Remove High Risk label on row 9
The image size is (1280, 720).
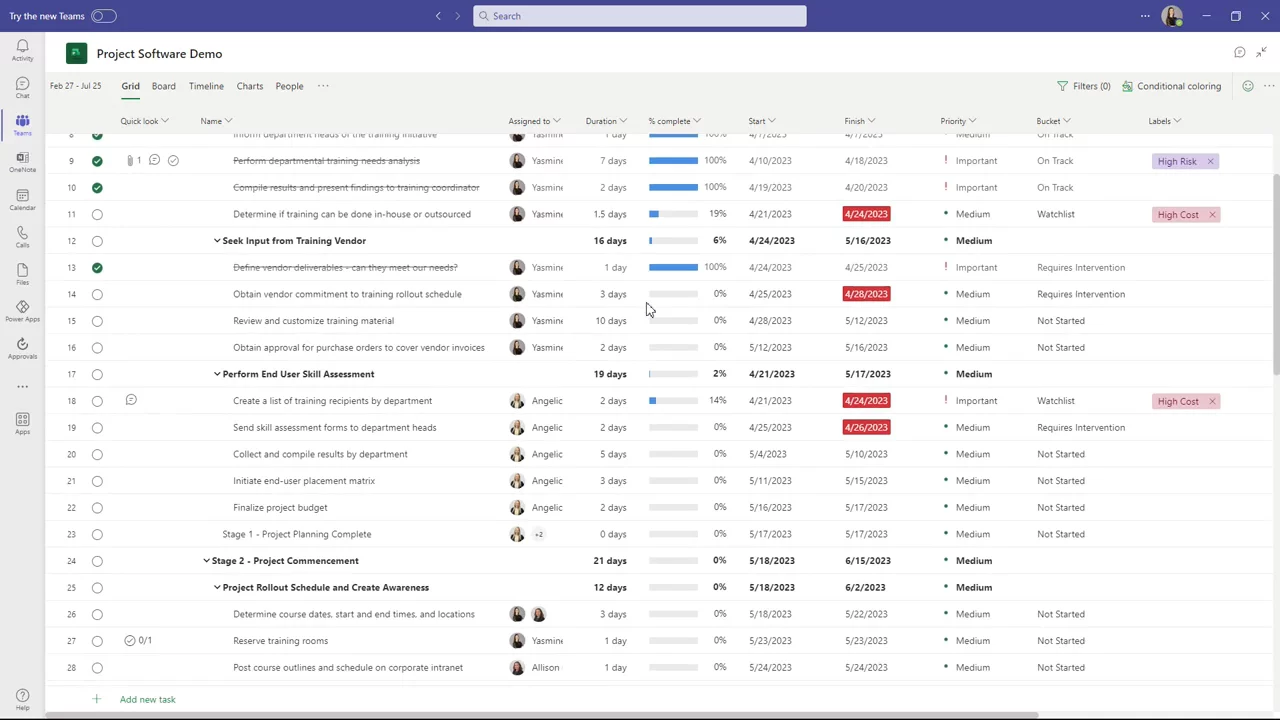pos(1210,161)
